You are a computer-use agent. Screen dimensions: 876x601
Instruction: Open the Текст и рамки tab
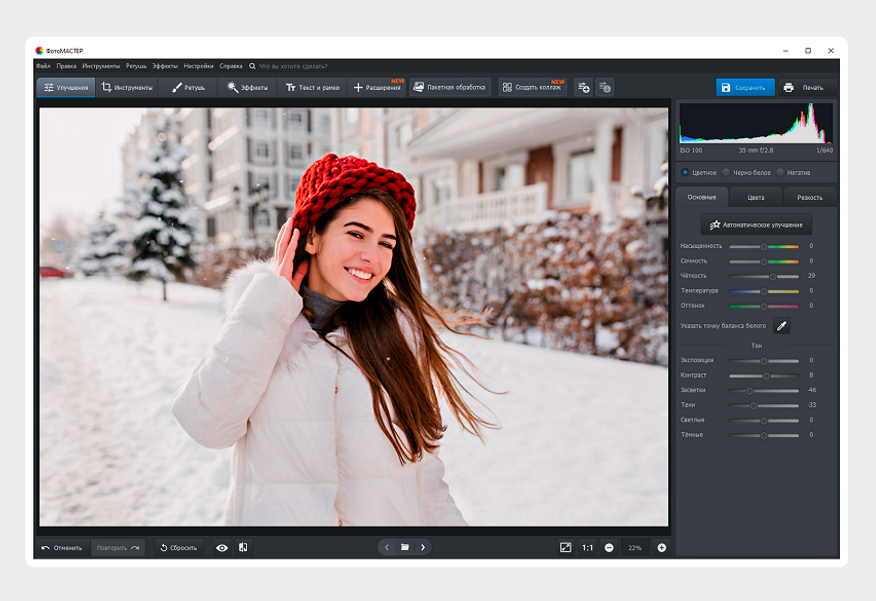(312, 88)
